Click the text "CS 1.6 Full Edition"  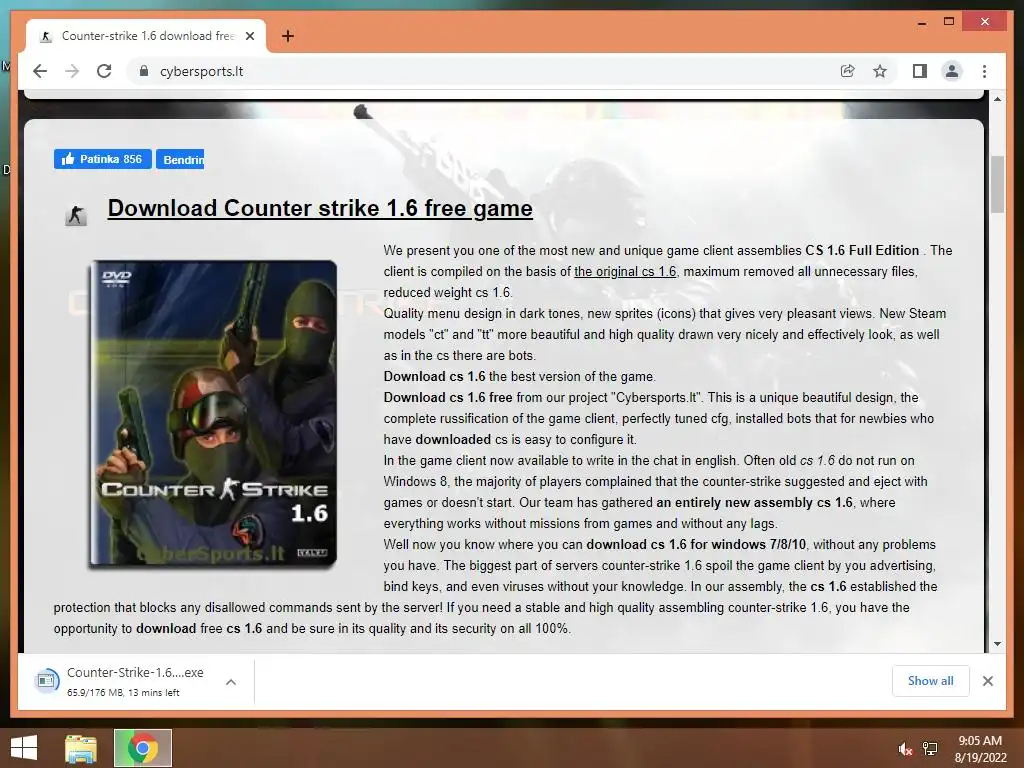(862, 250)
